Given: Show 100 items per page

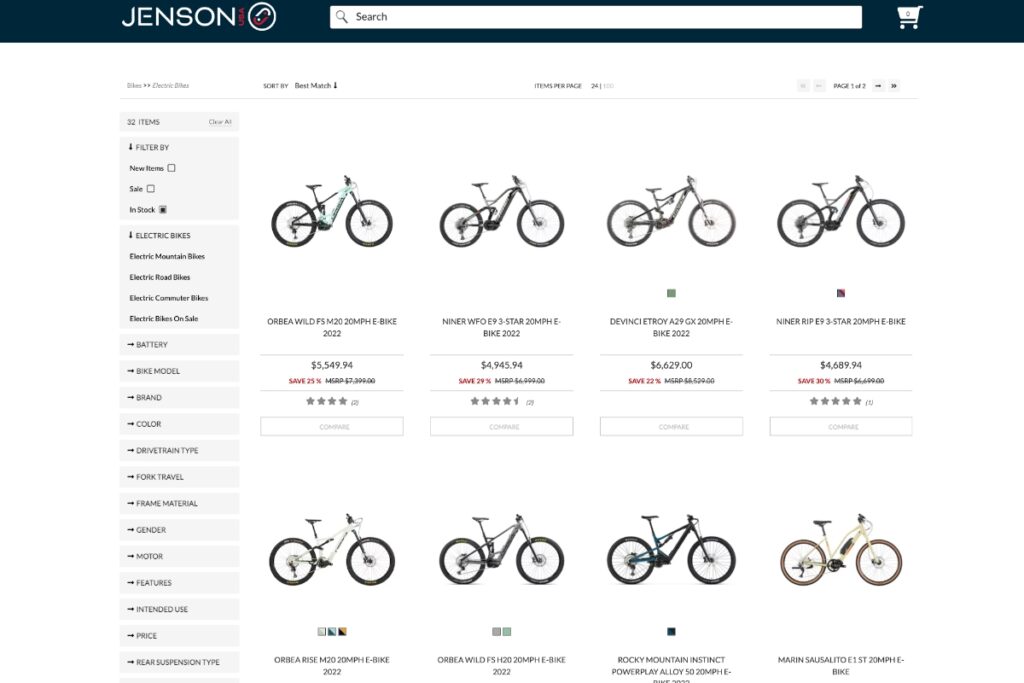Looking at the screenshot, I should click(x=608, y=86).
